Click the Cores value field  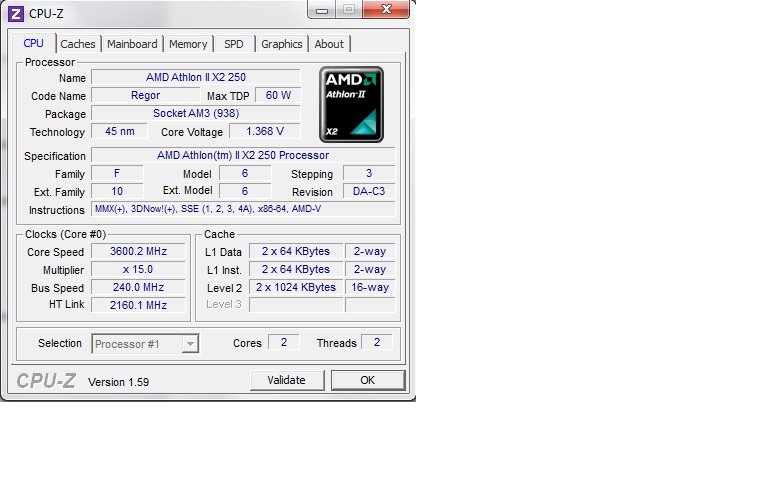tap(284, 342)
